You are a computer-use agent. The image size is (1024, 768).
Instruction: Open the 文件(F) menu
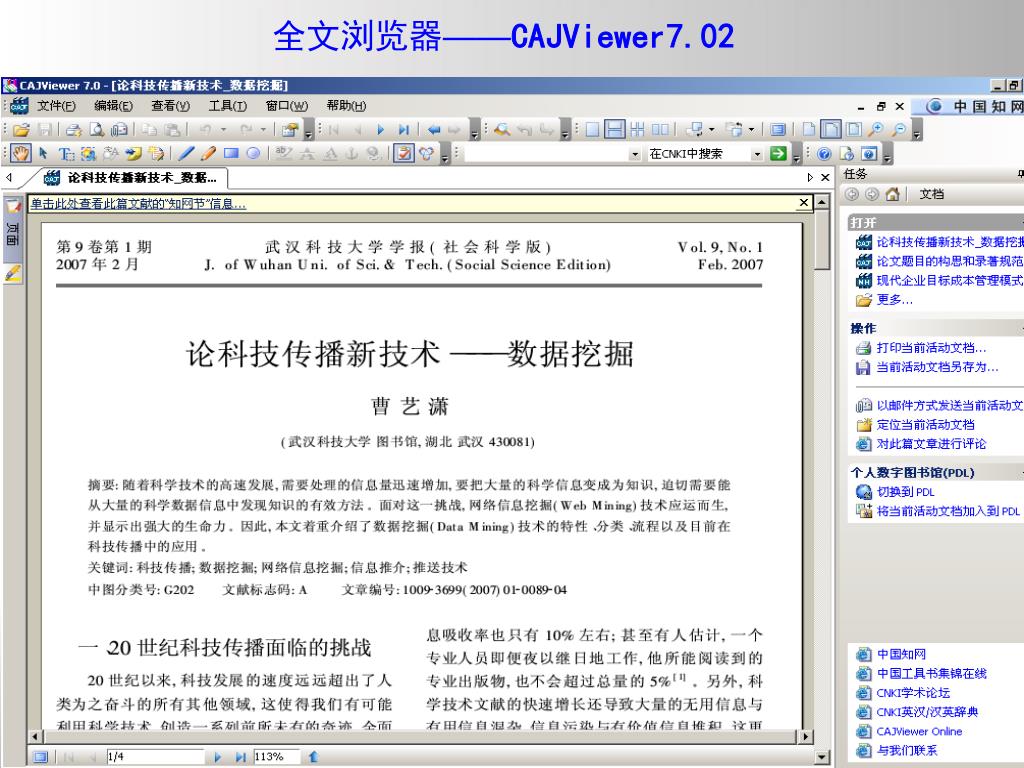[56, 105]
